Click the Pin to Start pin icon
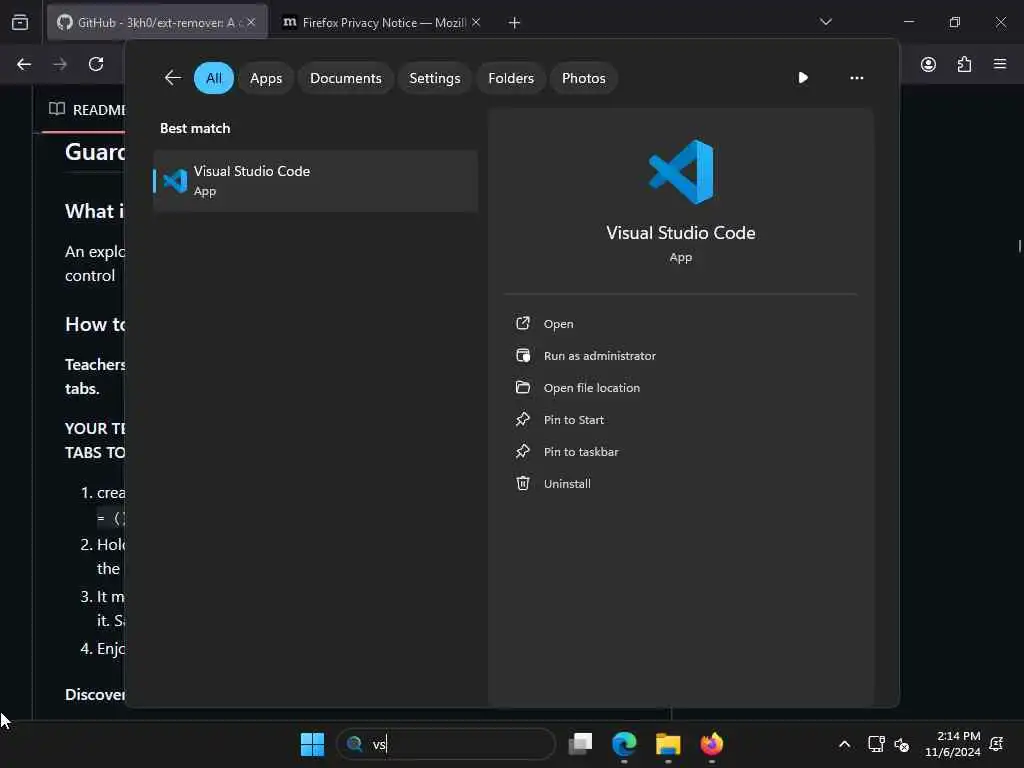Screen dimensions: 1024x768 [x=522, y=419]
